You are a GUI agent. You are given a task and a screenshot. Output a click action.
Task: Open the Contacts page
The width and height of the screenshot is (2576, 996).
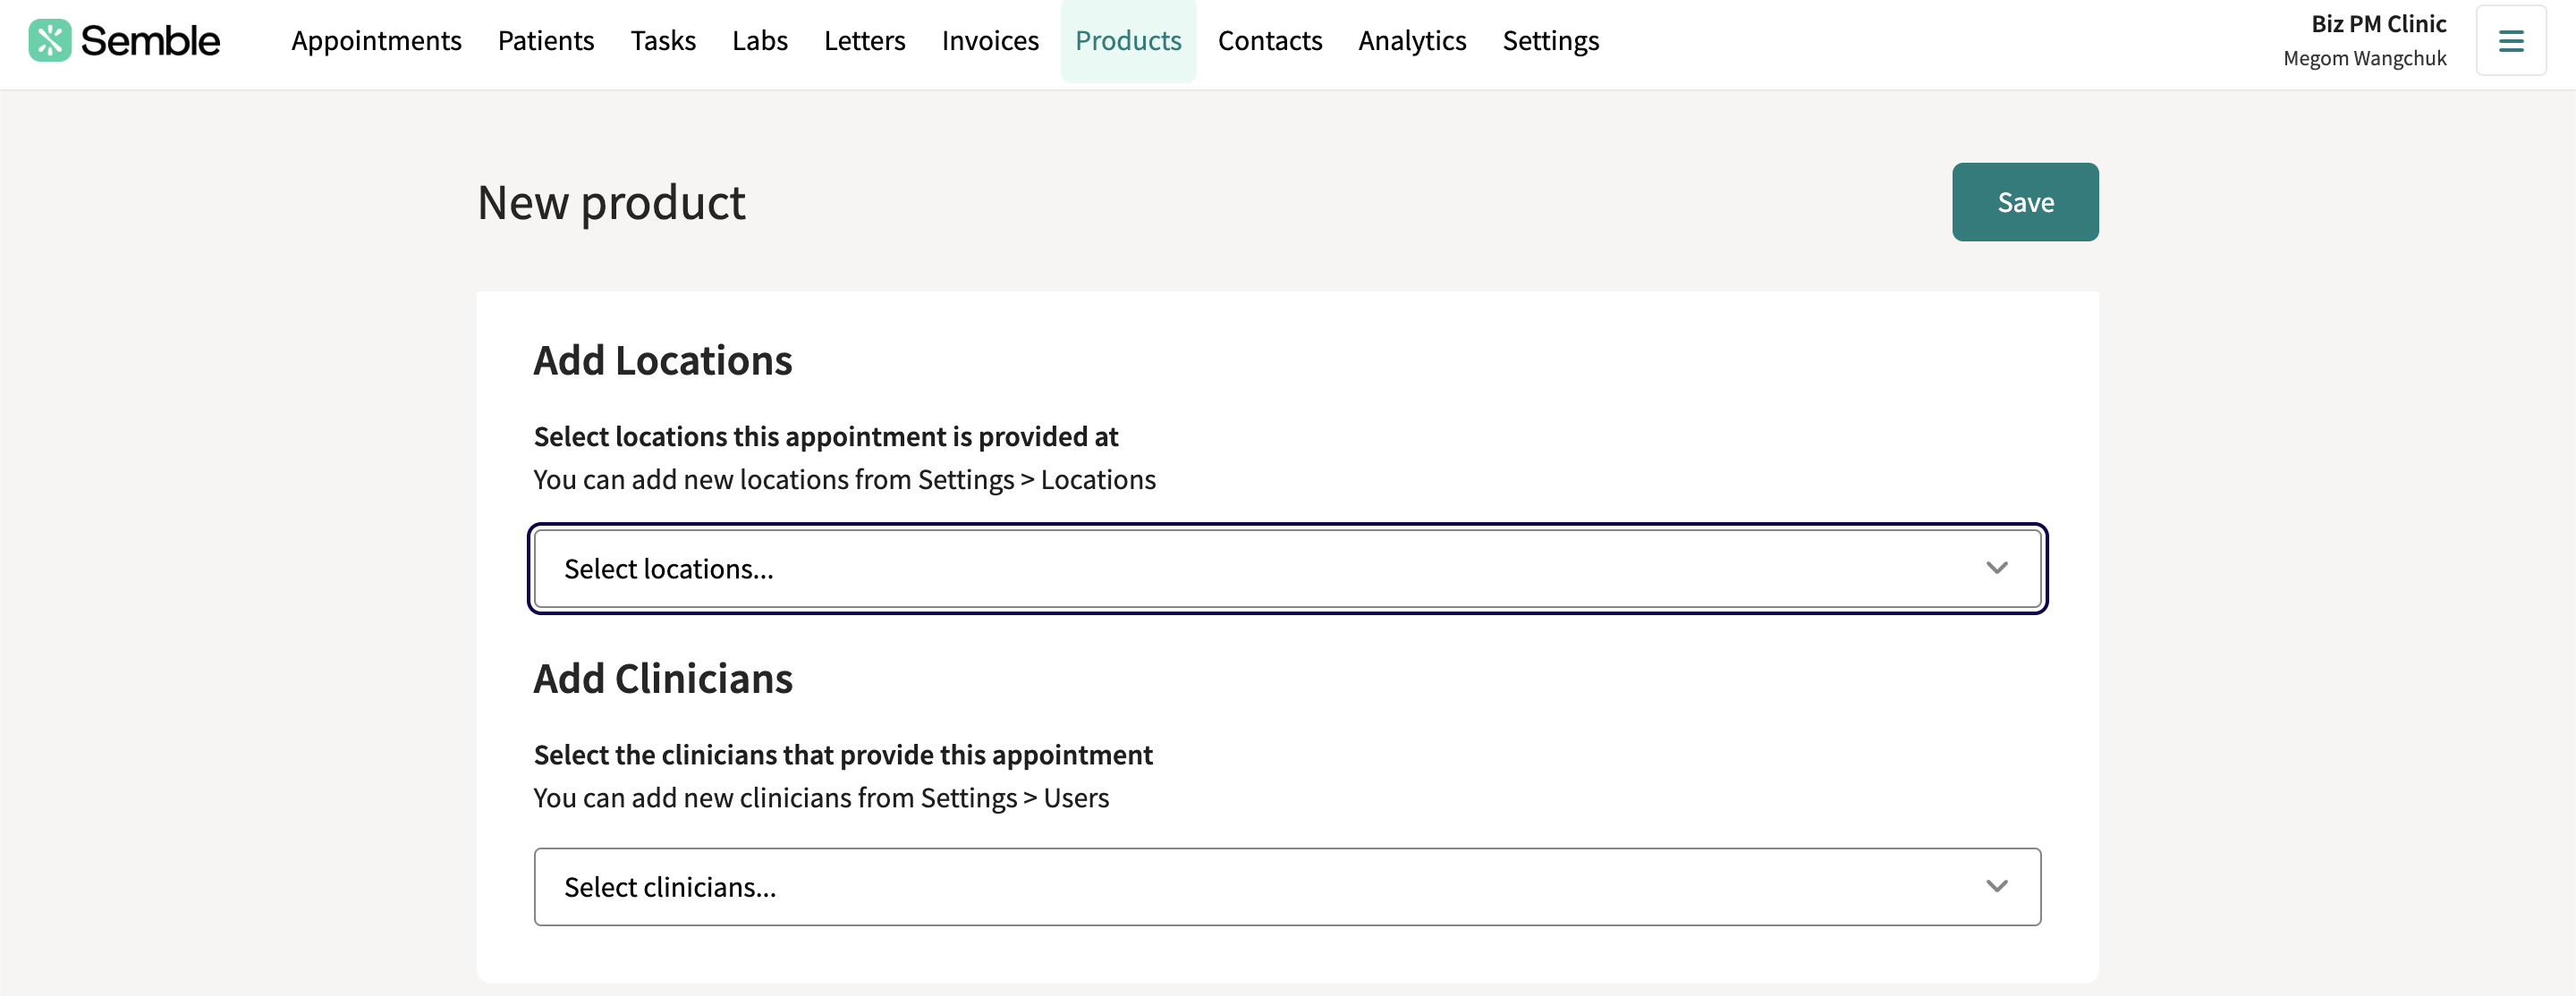1270,40
